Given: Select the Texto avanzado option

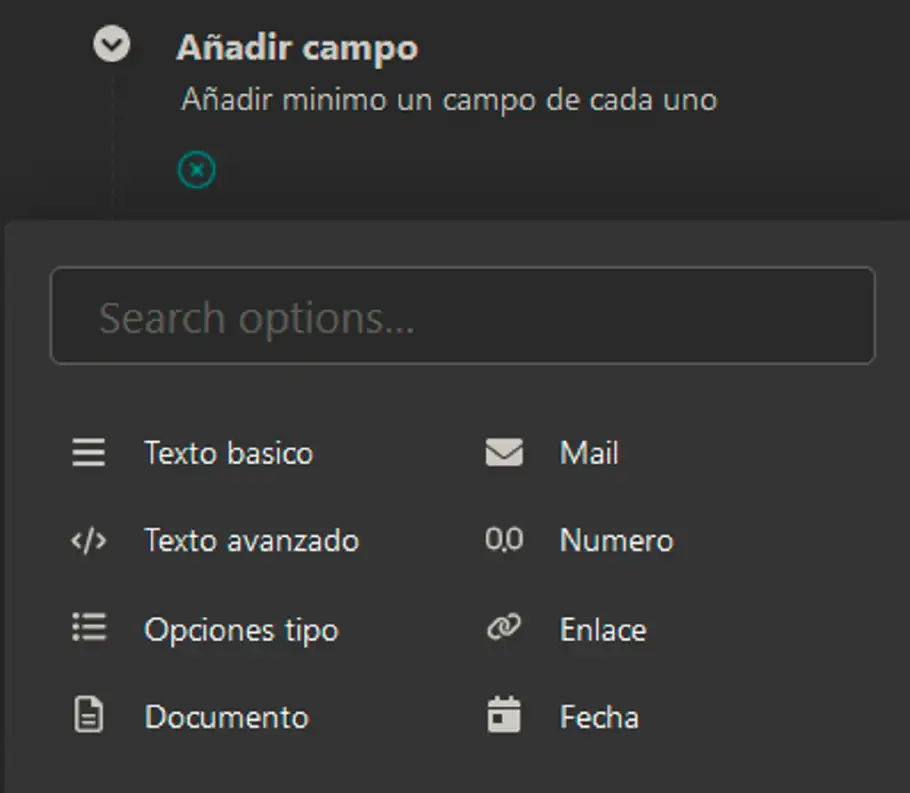Looking at the screenshot, I should point(252,541).
